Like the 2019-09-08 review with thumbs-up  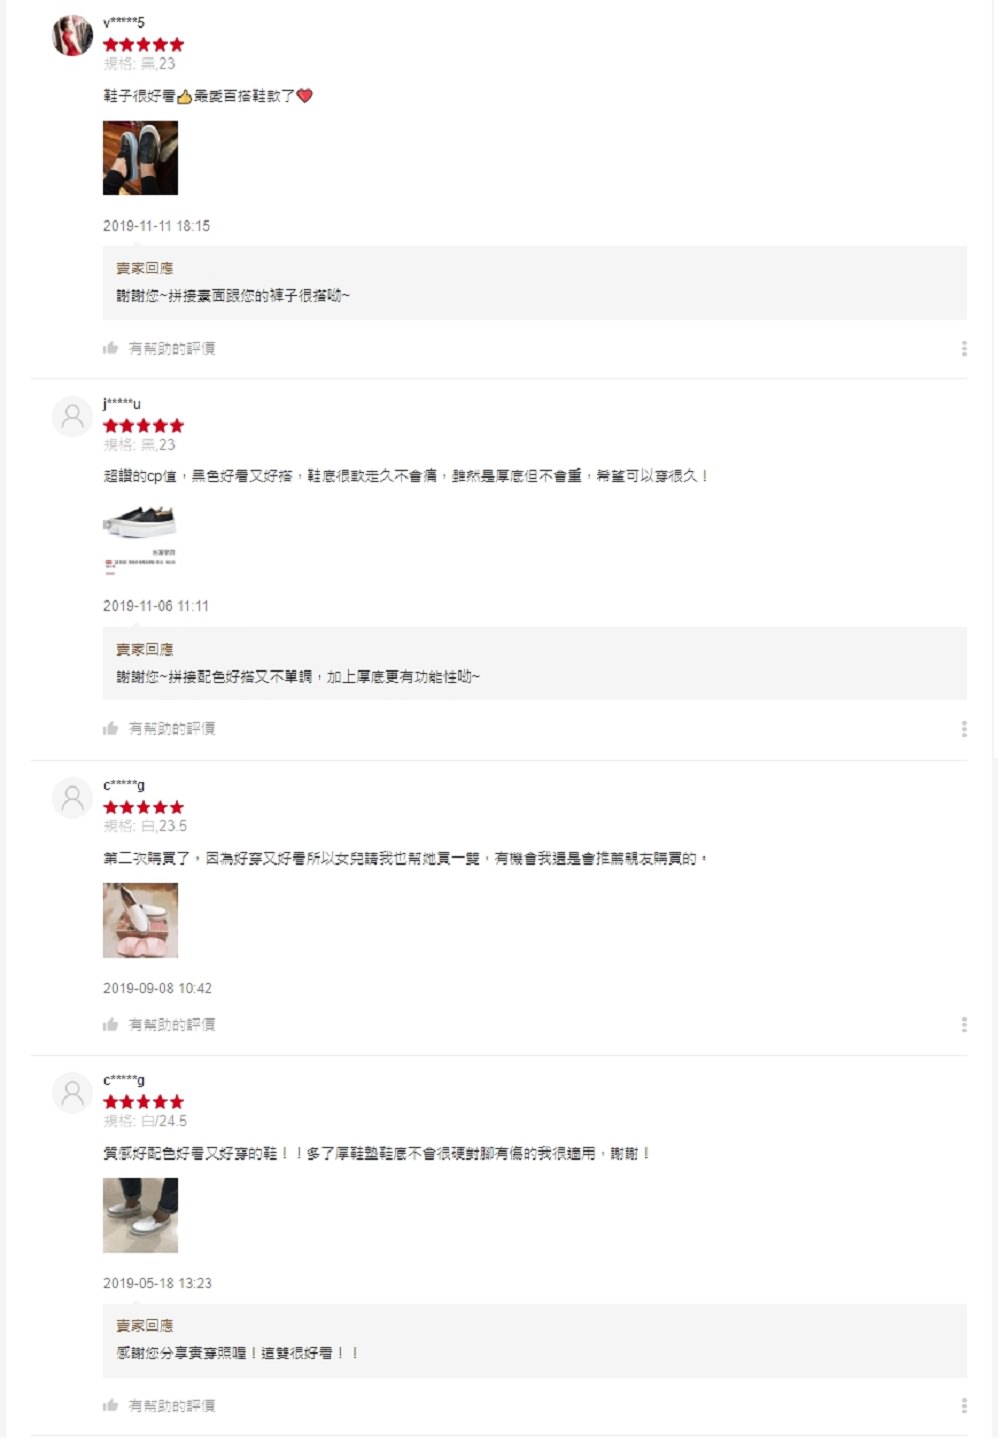110,1024
